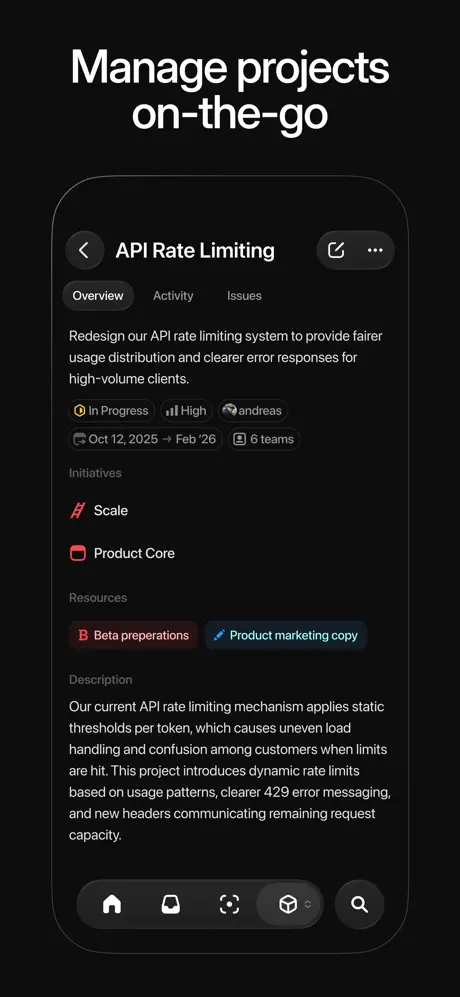Change the In Progress status chip

click(111, 411)
